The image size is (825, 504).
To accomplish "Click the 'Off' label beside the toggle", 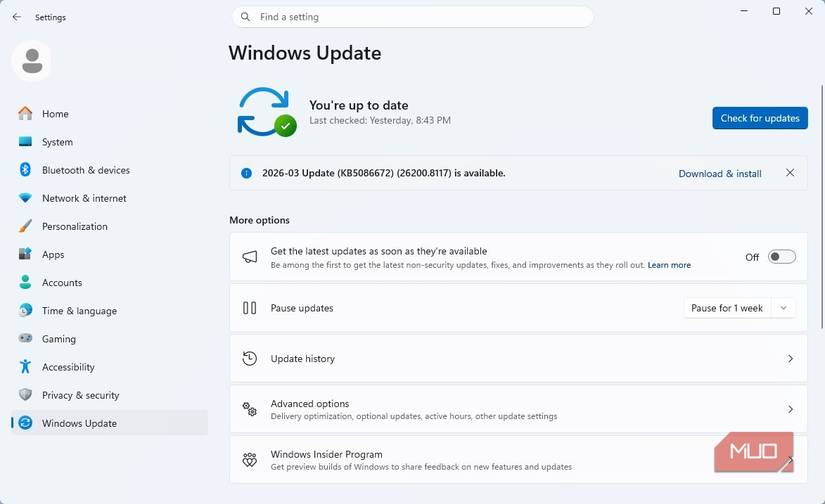I will pos(752,257).
